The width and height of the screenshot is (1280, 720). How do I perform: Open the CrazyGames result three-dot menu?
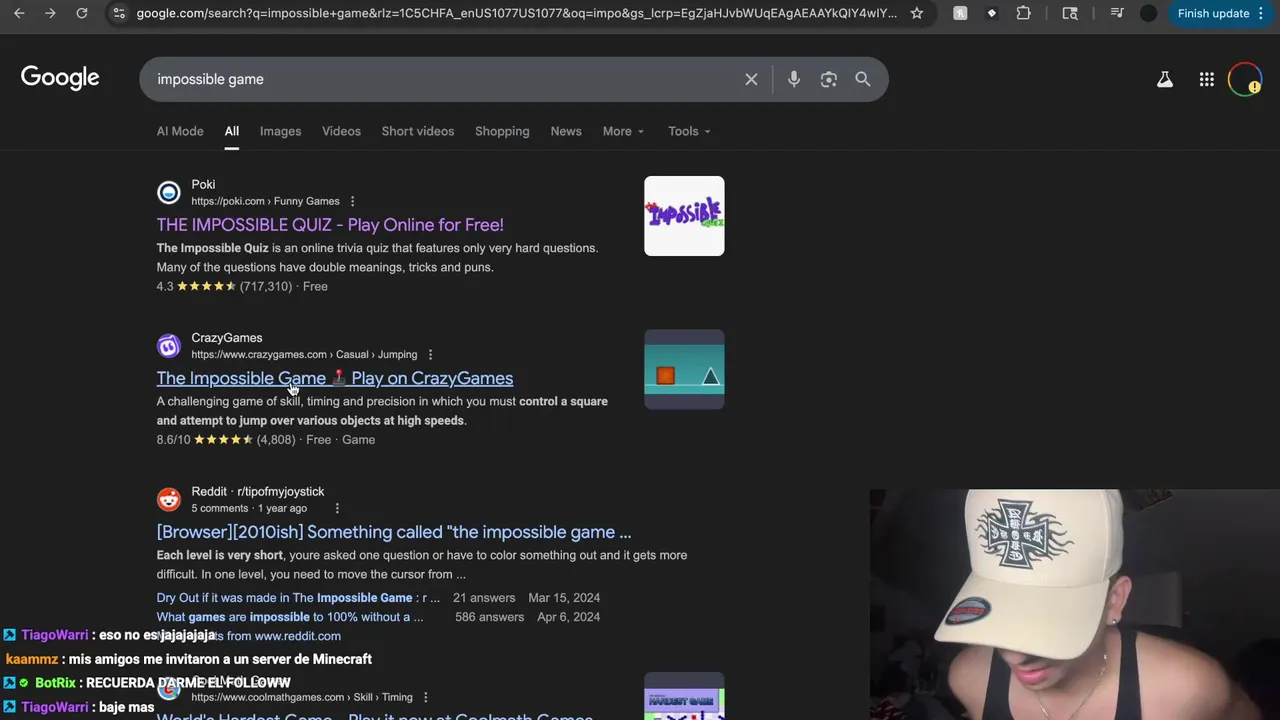click(x=430, y=355)
